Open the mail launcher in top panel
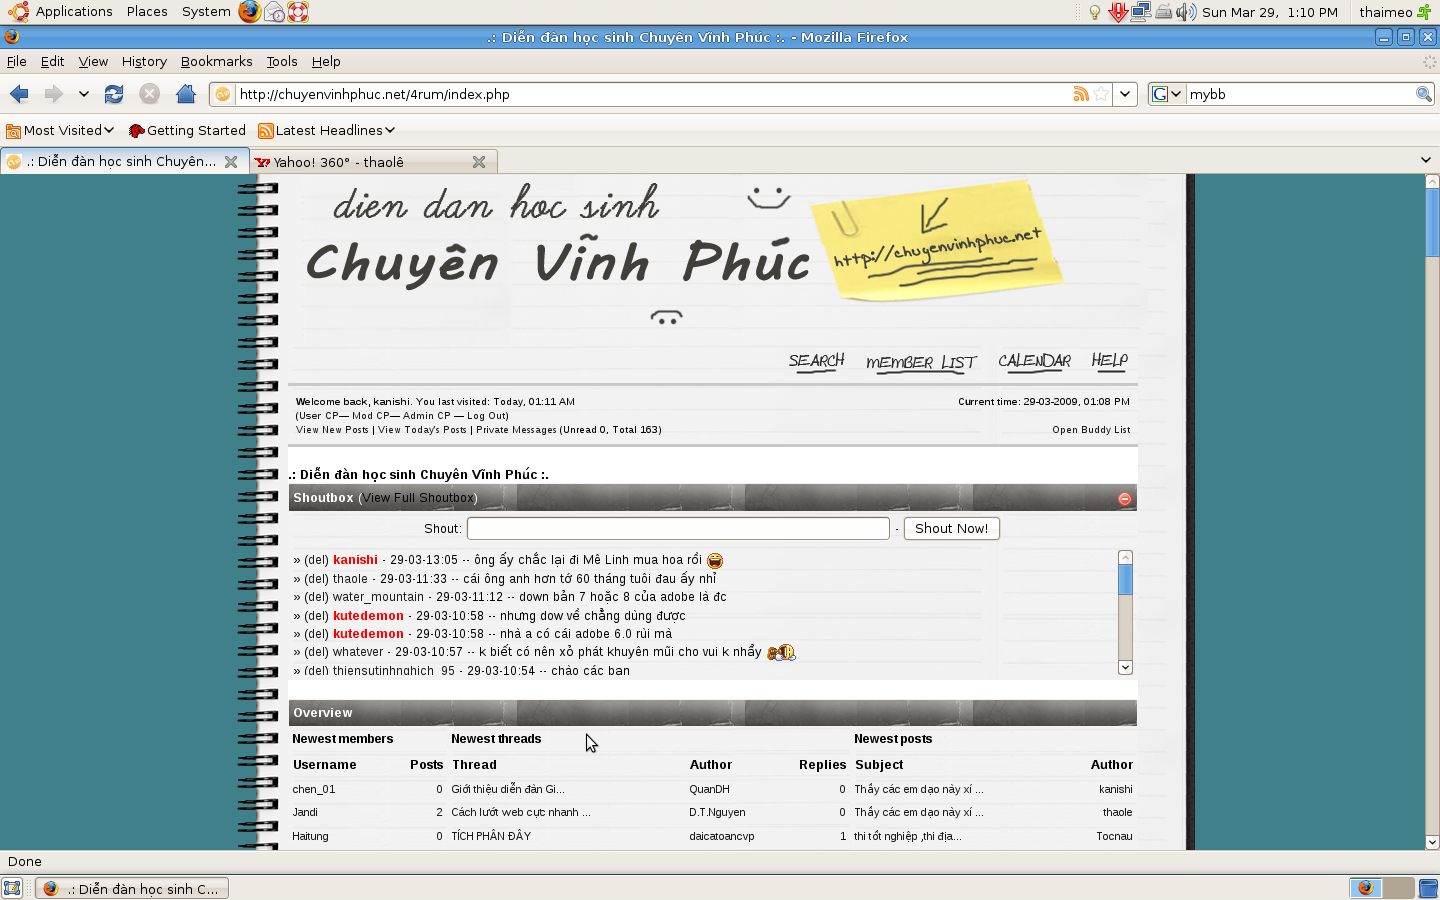This screenshot has height=900, width=1440. pyautogui.click(x=274, y=12)
